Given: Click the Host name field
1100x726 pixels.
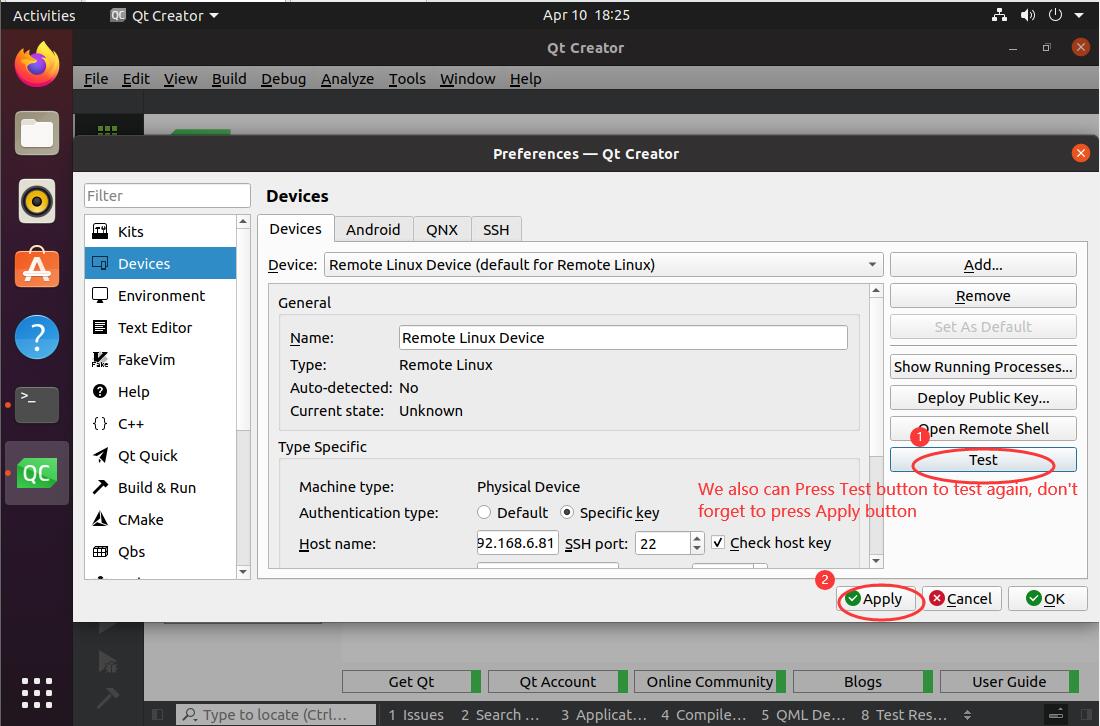Looking at the screenshot, I should coord(517,542).
